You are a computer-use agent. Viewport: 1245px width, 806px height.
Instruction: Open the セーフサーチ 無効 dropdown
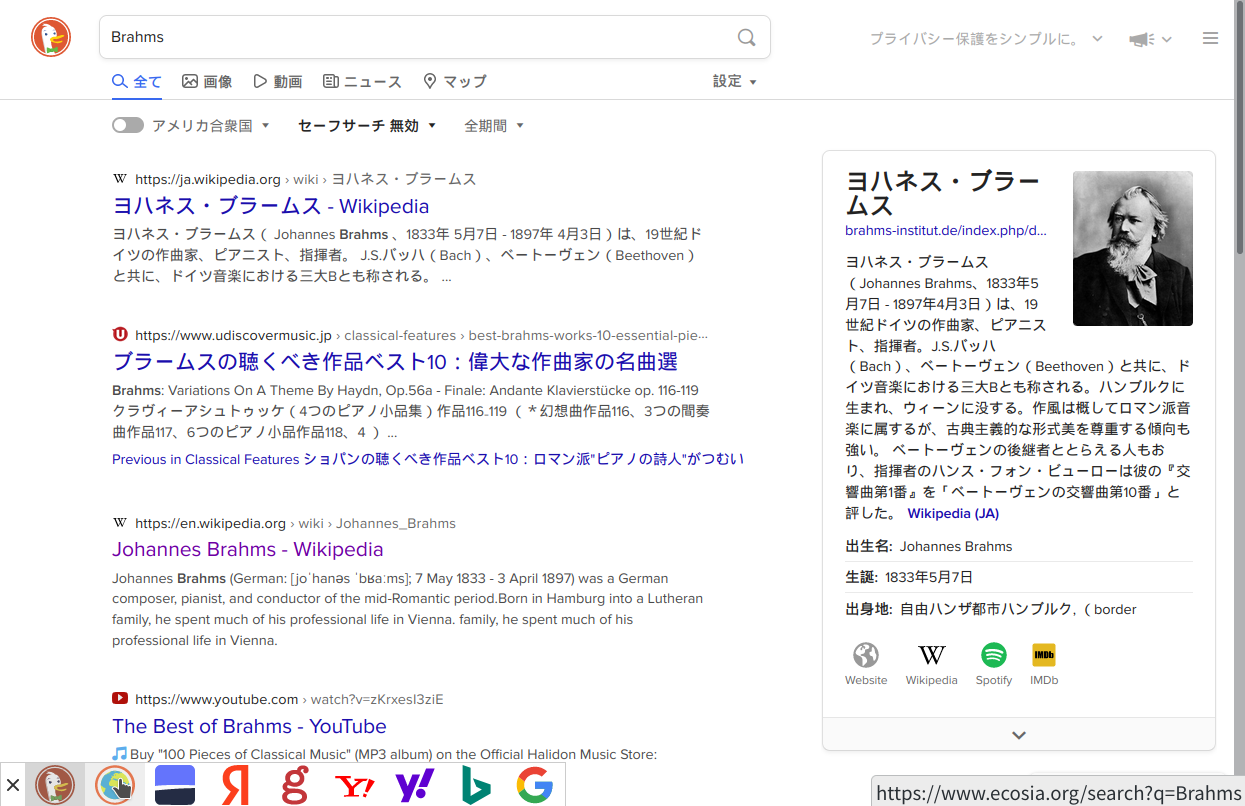point(367,126)
